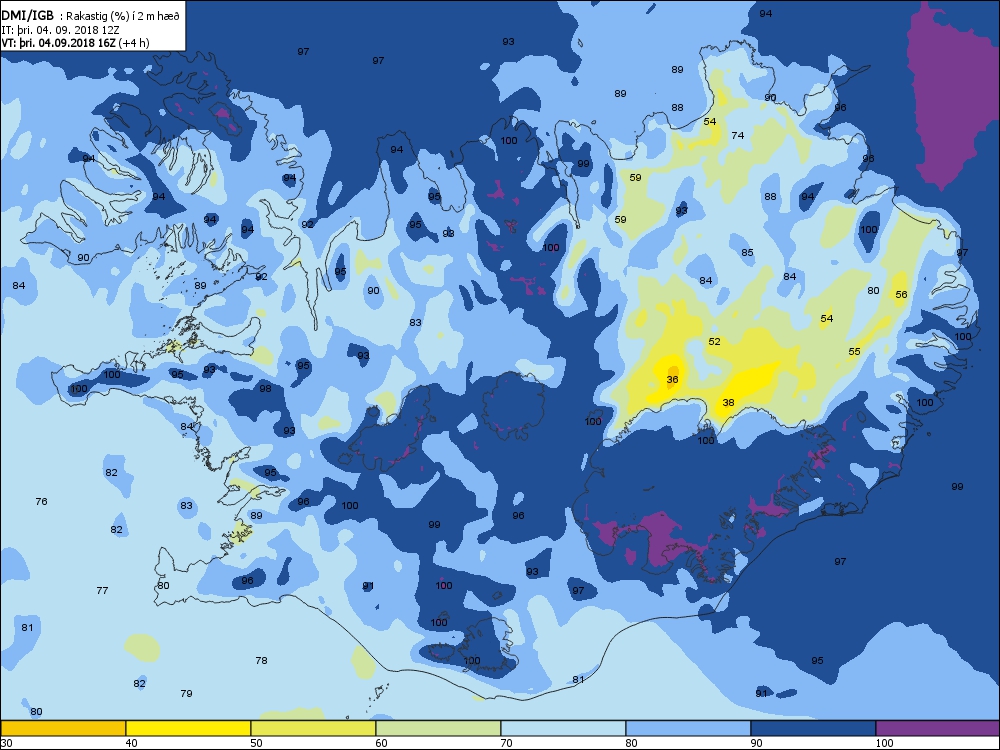Select the offshore value "77"
1000x750 pixels.
(102, 591)
